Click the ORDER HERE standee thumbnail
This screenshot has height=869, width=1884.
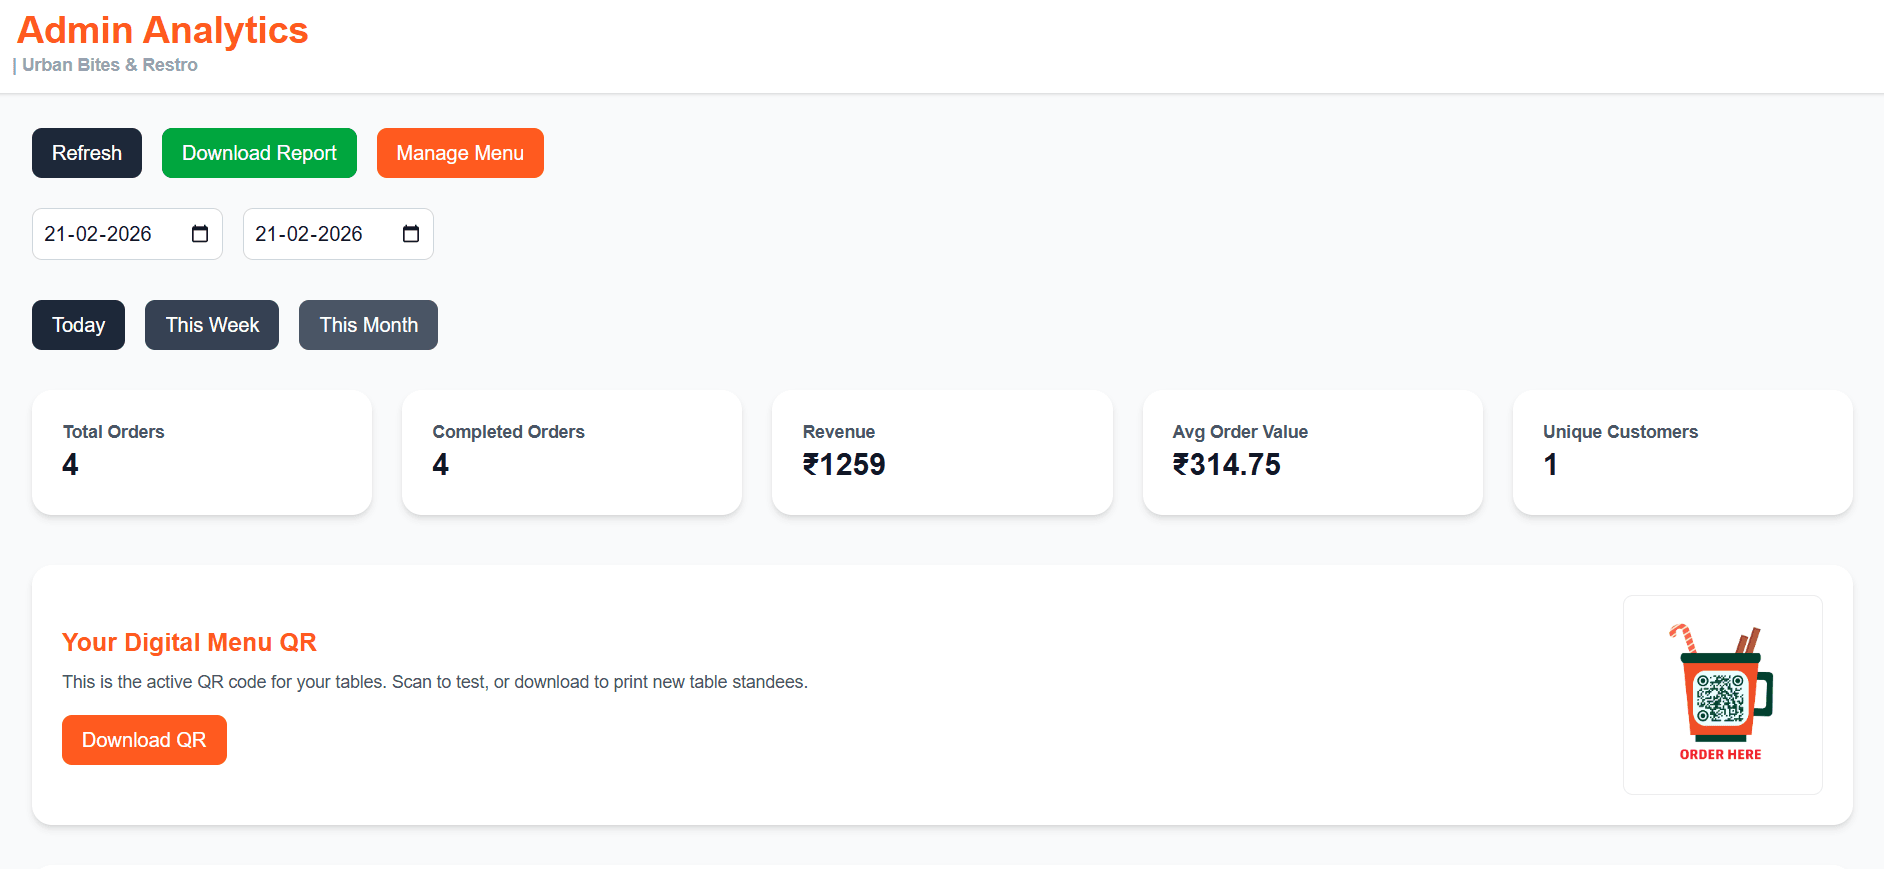pyautogui.click(x=1721, y=753)
